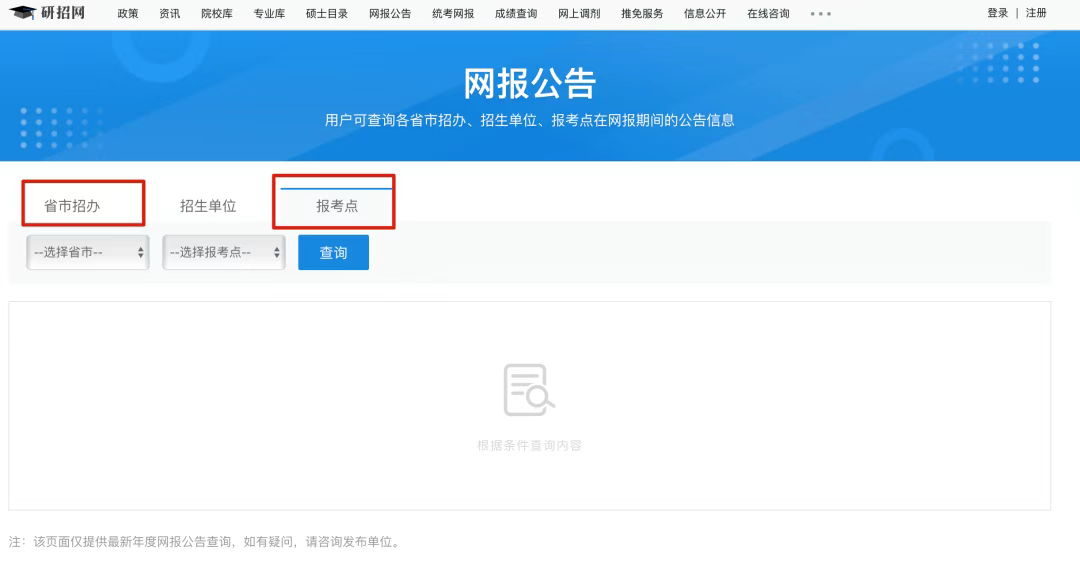
Task: Open 院校库 in the navigation bar
Action: click(217, 14)
